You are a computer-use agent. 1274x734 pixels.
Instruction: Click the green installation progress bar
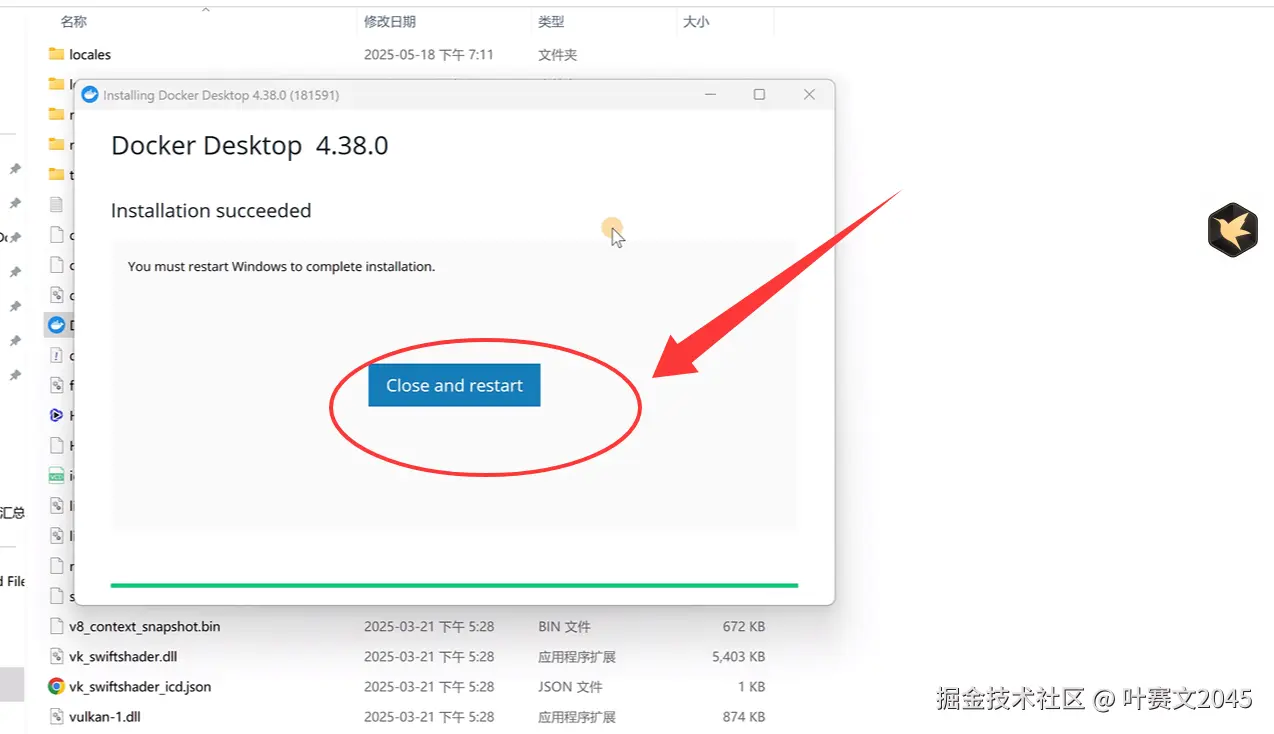click(454, 584)
